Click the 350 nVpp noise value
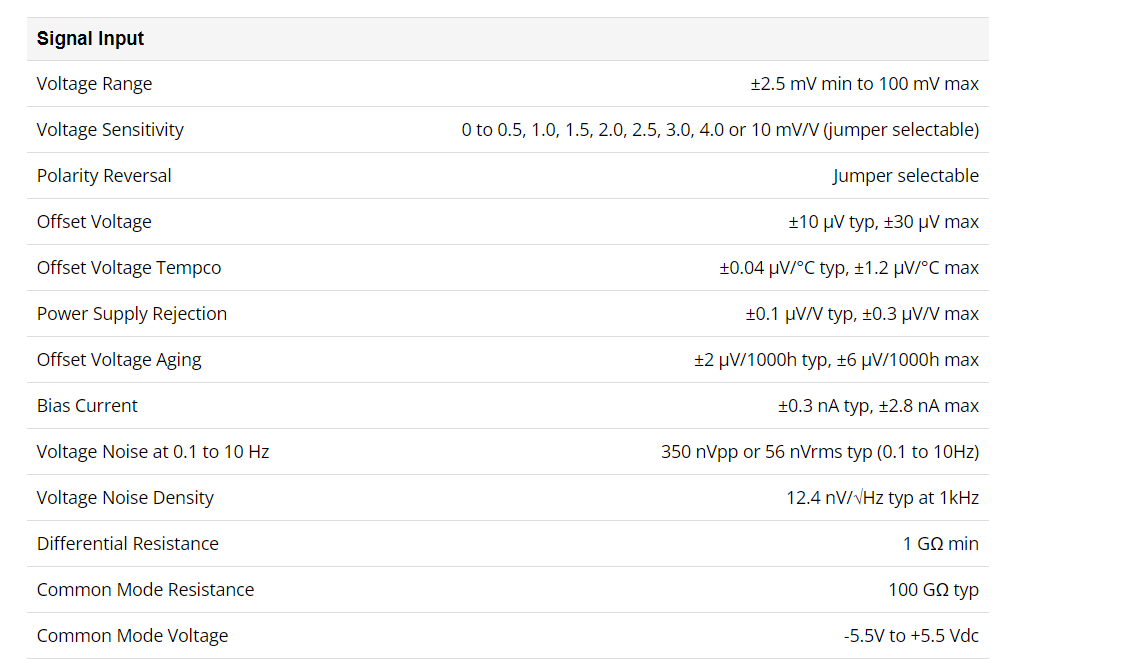1123x659 pixels. pyautogui.click(x=820, y=452)
